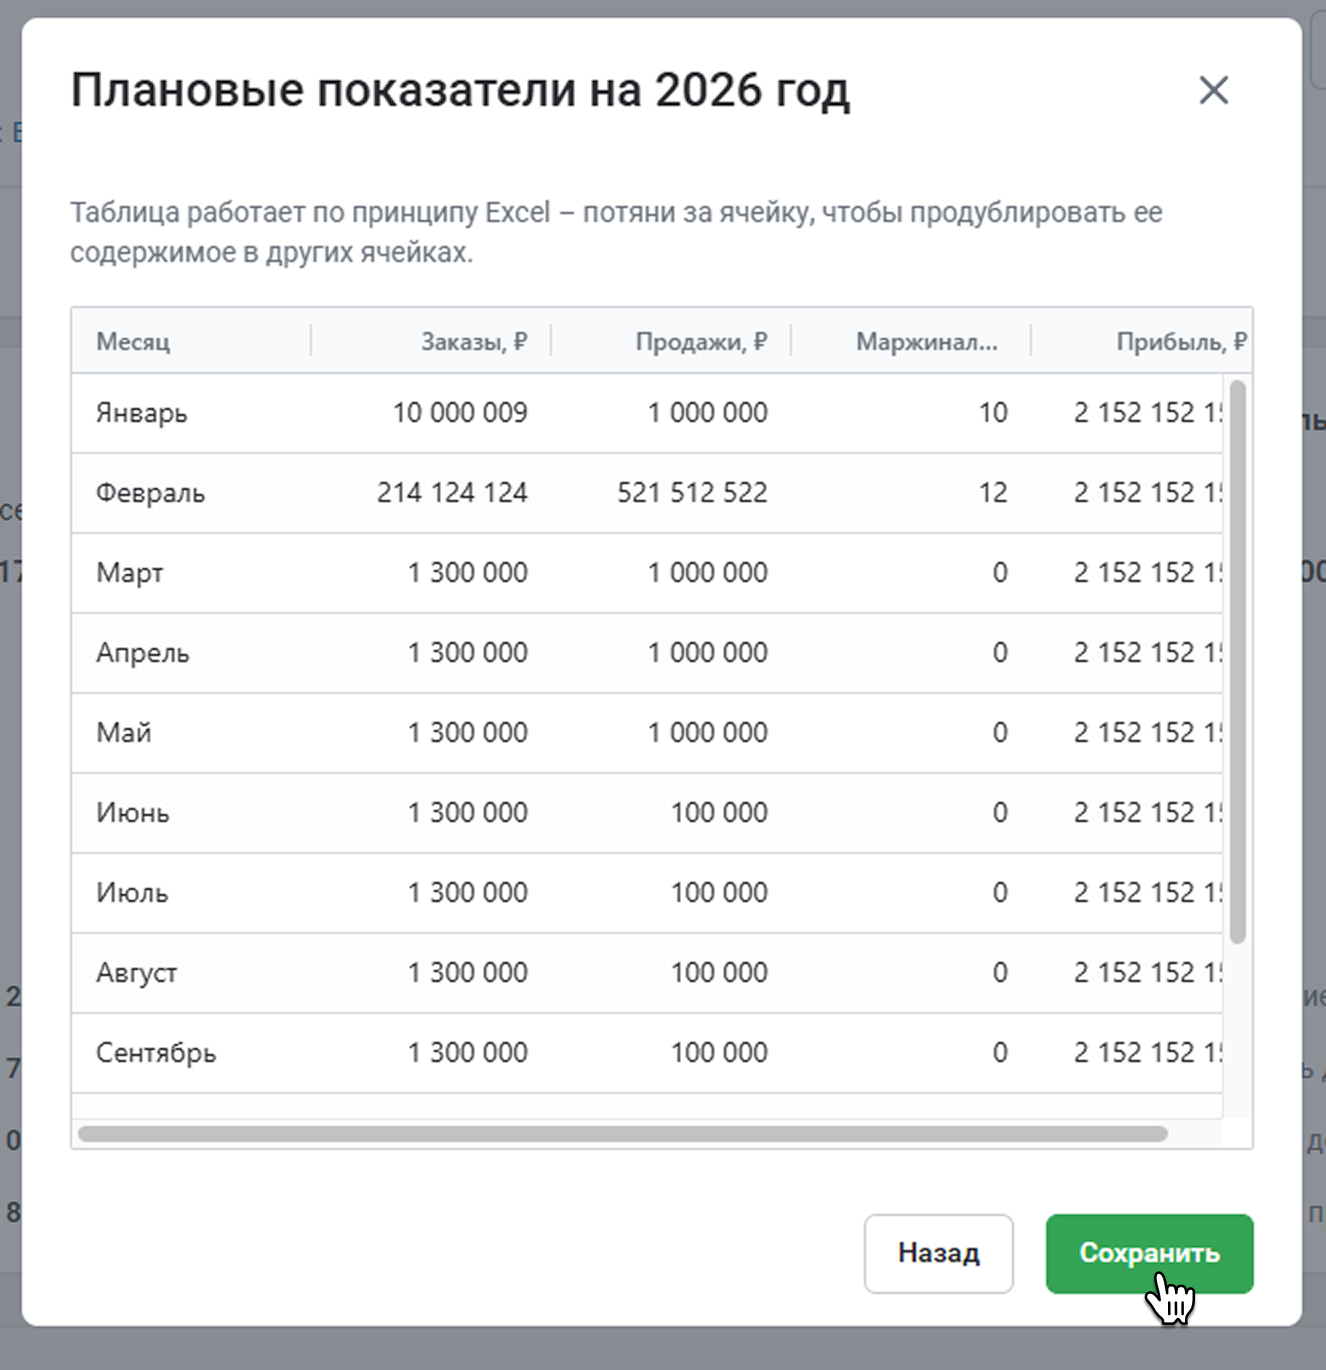Select the June sales cell
This screenshot has width=1326, height=1370.
pyautogui.click(x=718, y=813)
